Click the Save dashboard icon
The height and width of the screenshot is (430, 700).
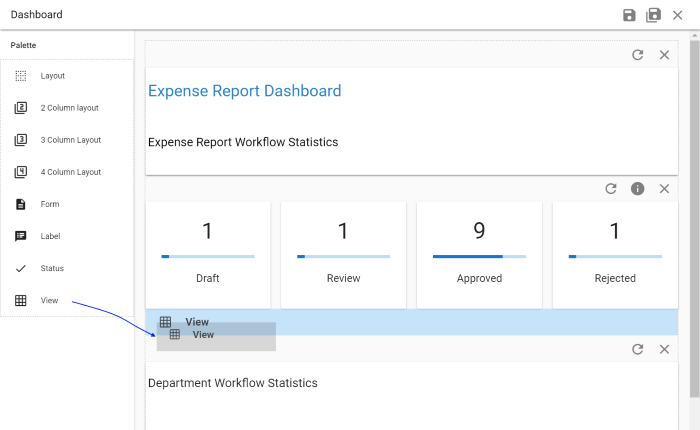629,15
